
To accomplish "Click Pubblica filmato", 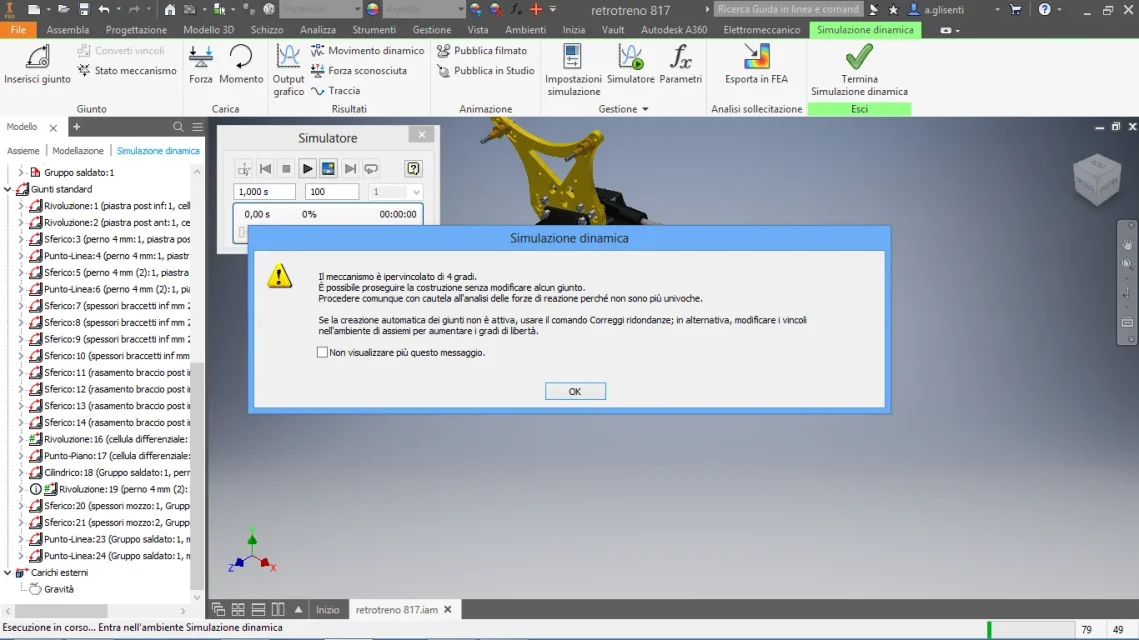I will (482, 50).
